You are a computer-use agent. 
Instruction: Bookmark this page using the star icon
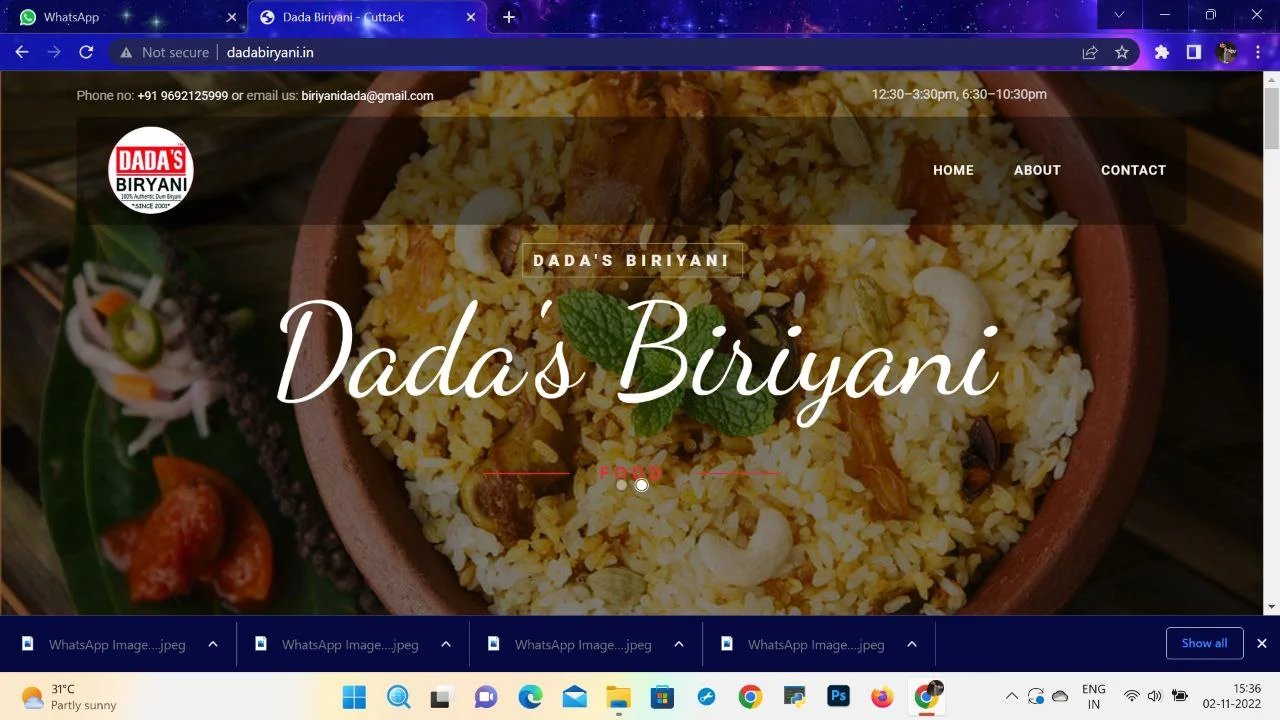[x=1122, y=52]
